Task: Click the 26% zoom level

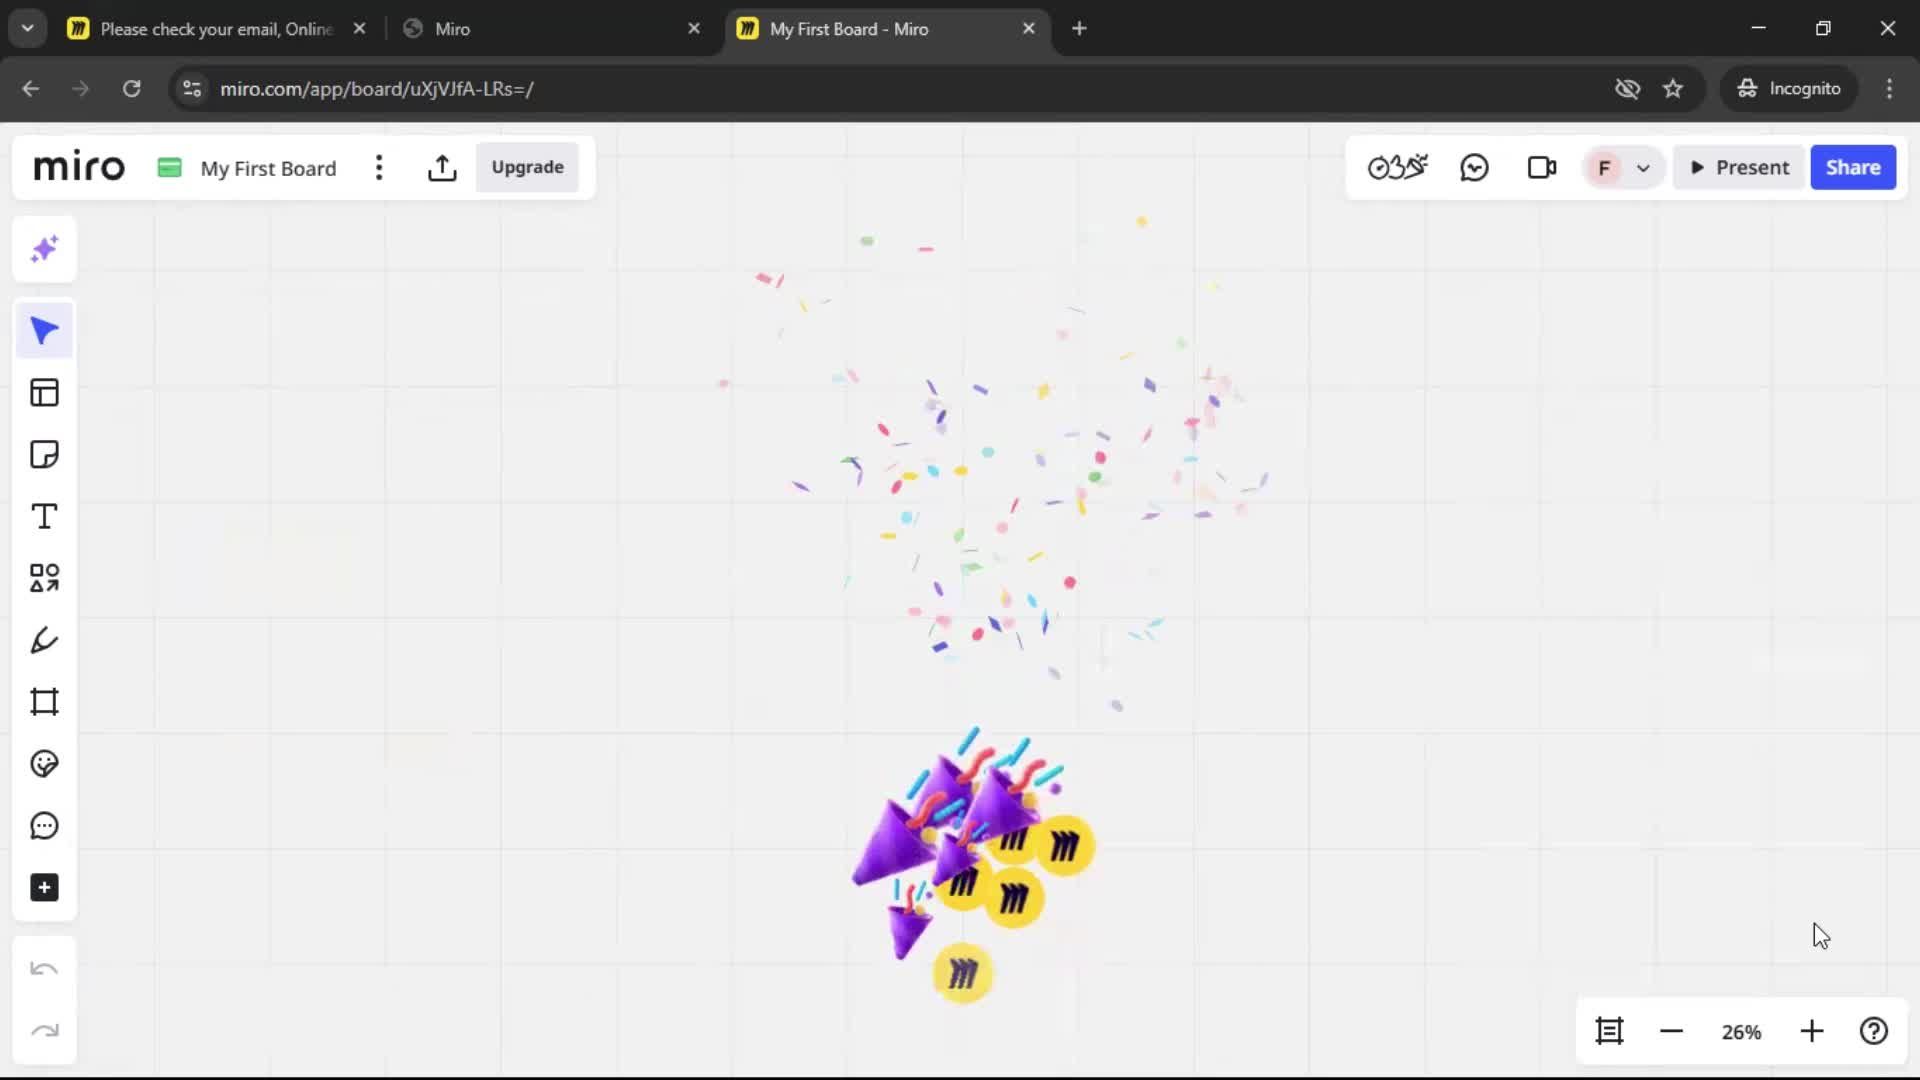Action: coord(1741,1032)
